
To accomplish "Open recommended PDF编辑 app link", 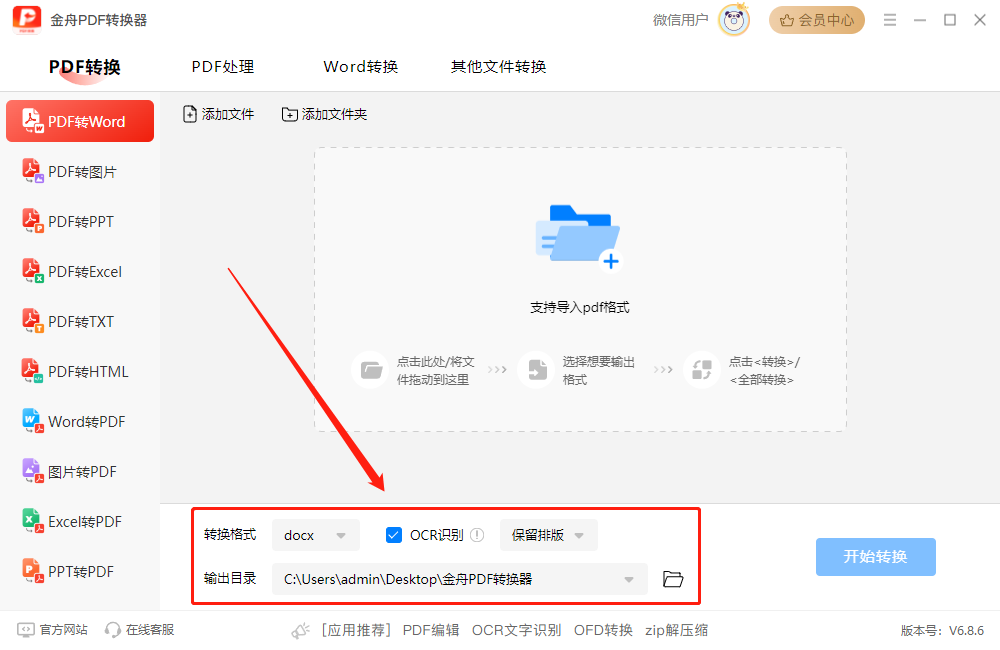I will 431,630.
